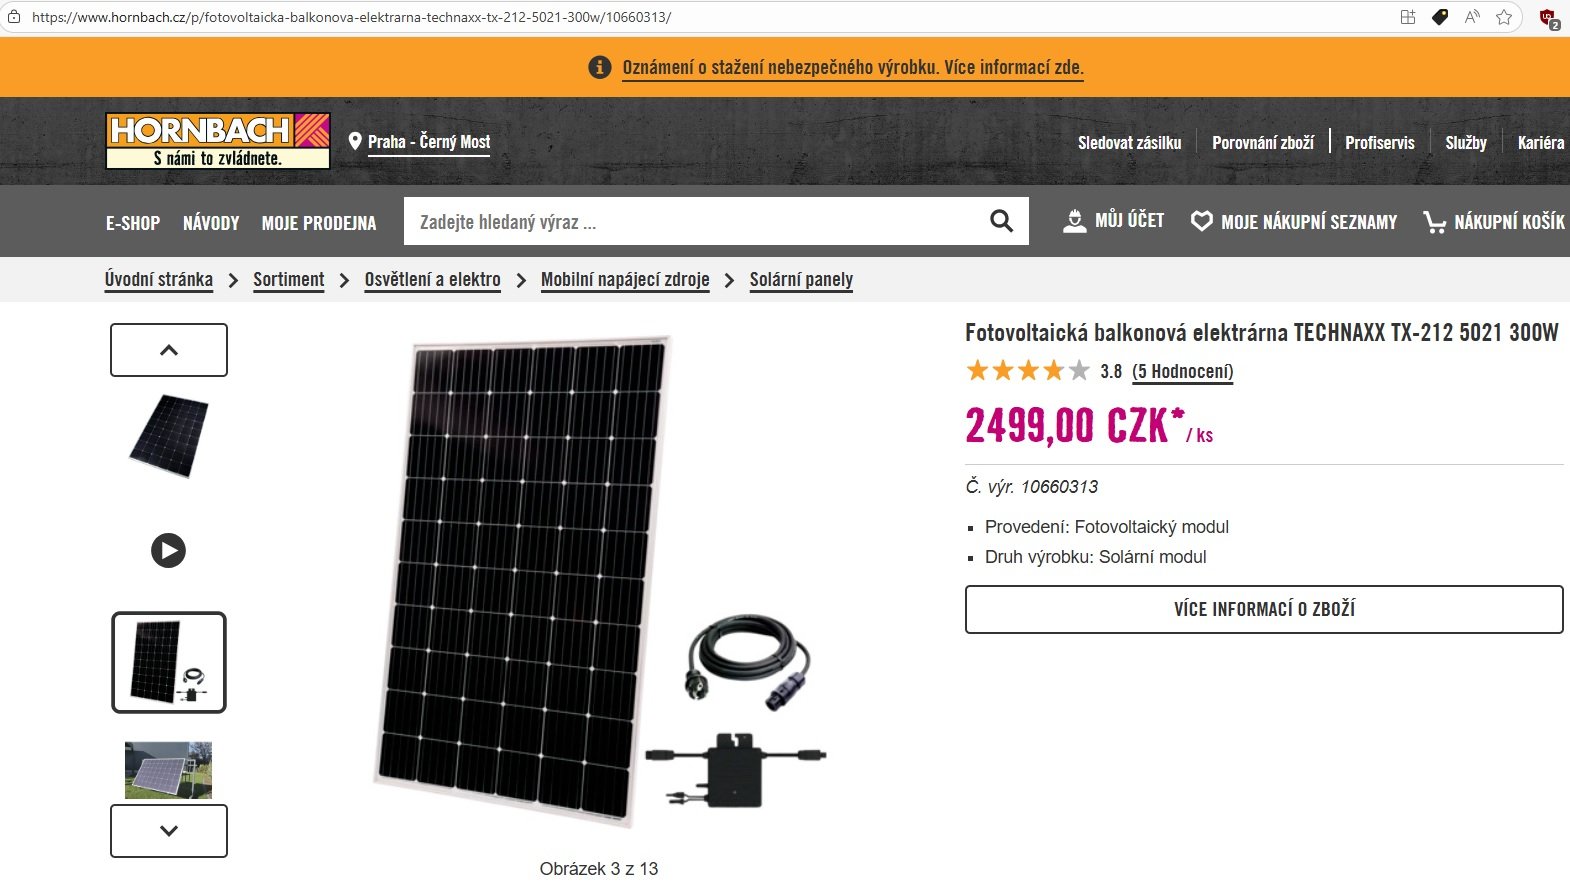The height and width of the screenshot is (890, 1570).
Task: Show previous thumbnails with up chevron
Action: [169, 350]
